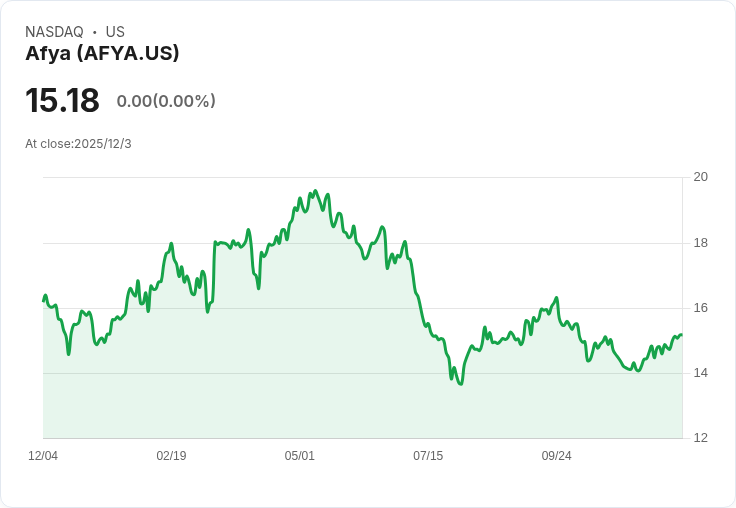The height and width of the screenshot is (508, 736).
Task: Select the 12/04 date on x-axis
Action: [43, 456]
